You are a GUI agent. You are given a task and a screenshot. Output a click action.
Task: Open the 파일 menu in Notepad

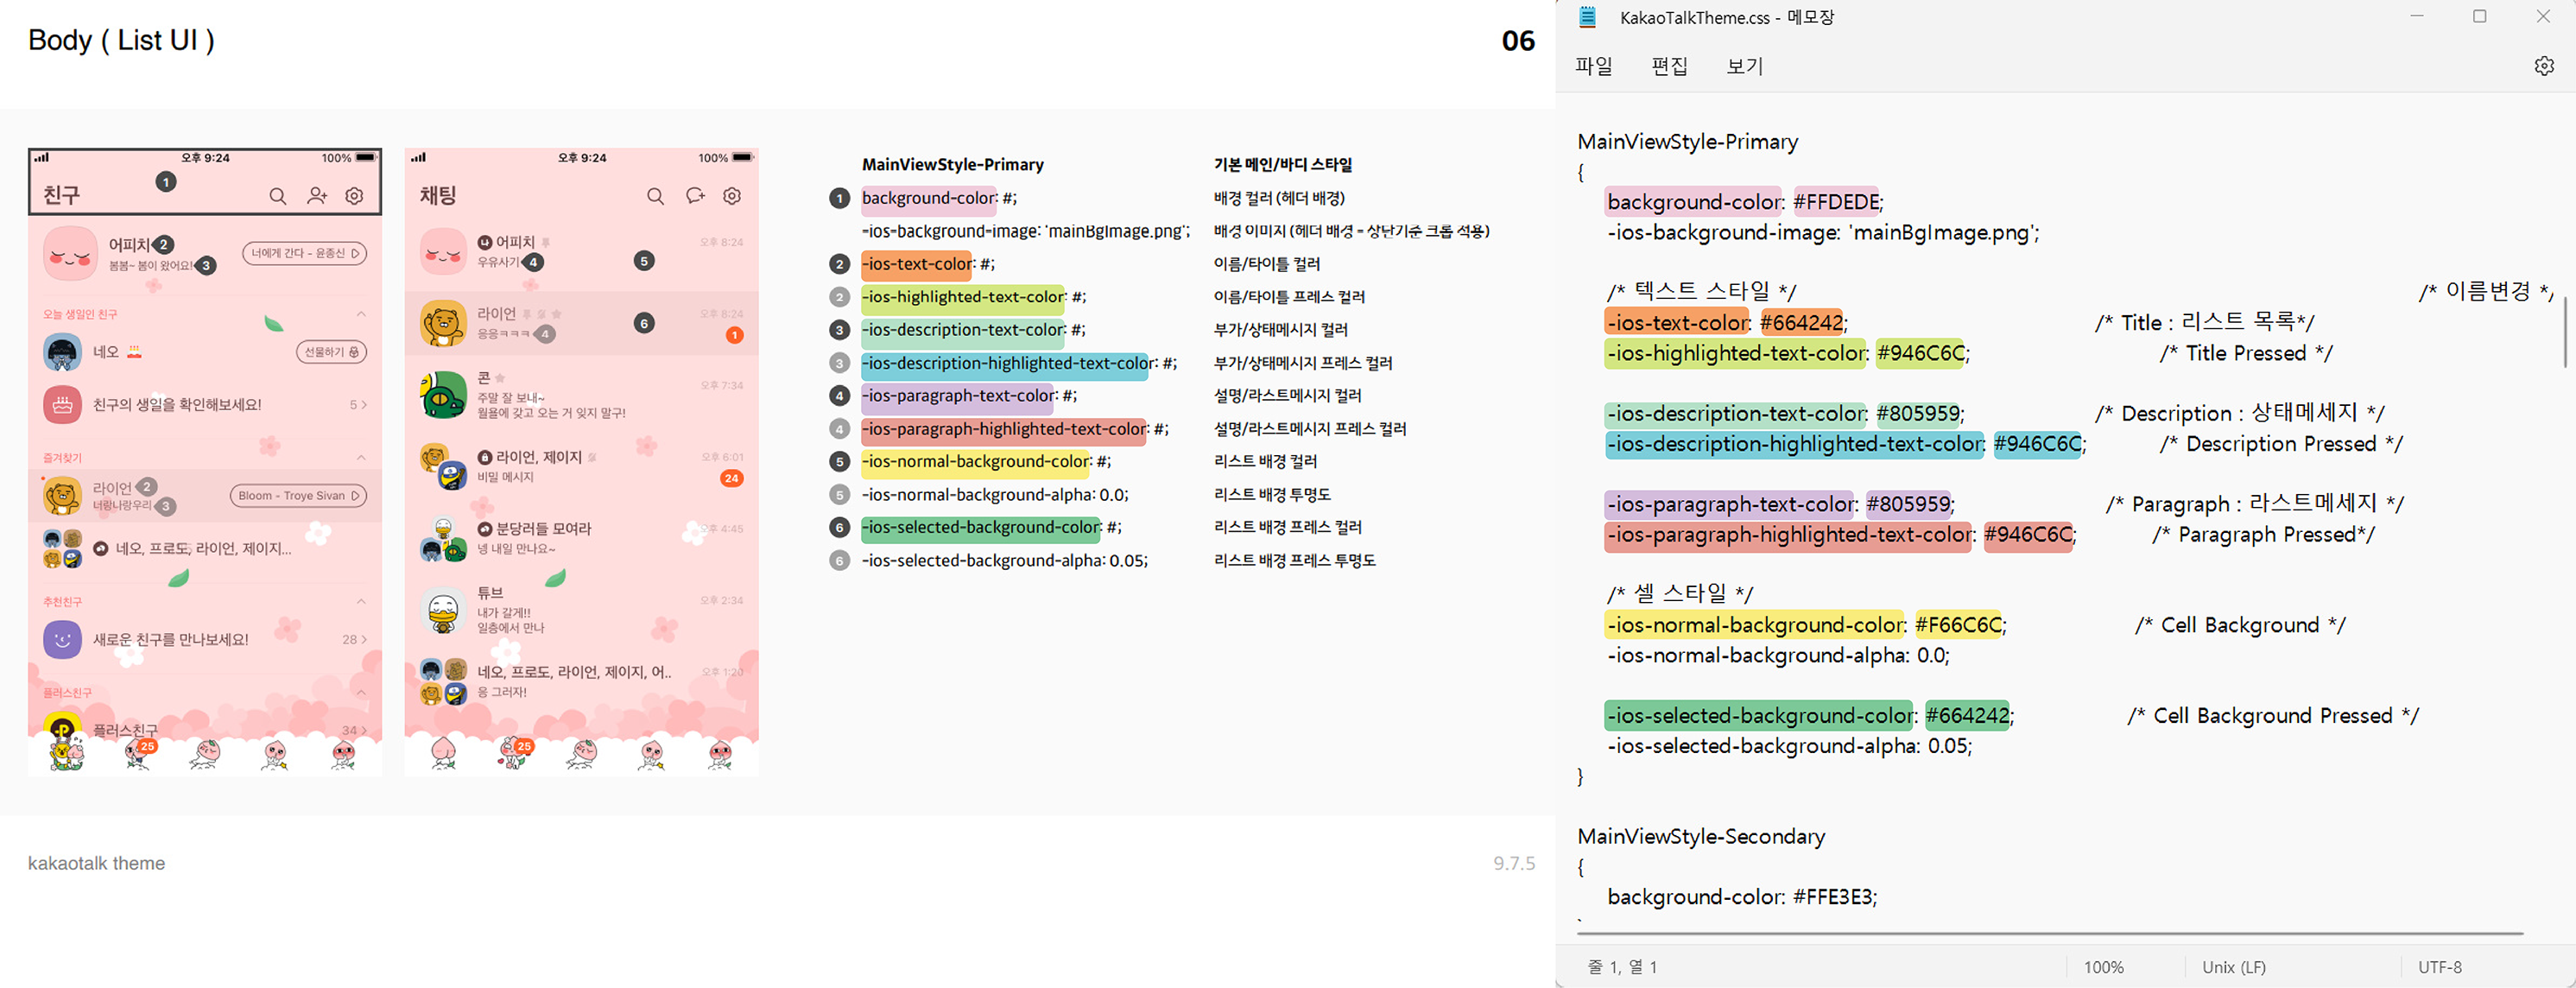point(1593,66)
